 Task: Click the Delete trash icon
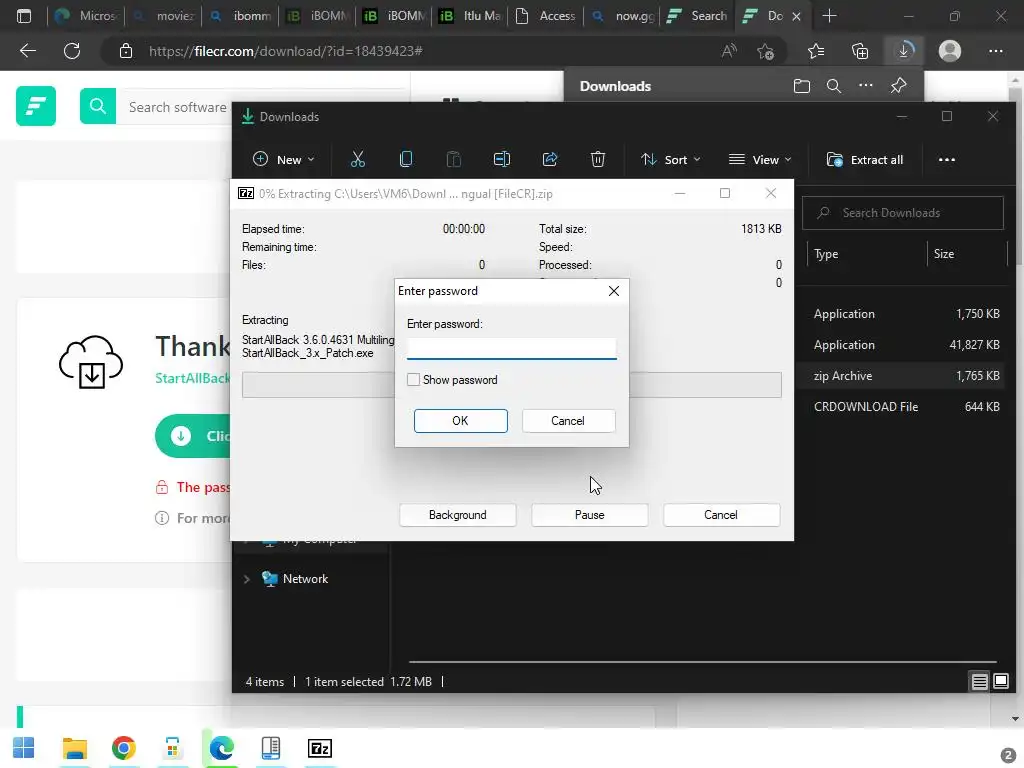[x=598, y=159]
